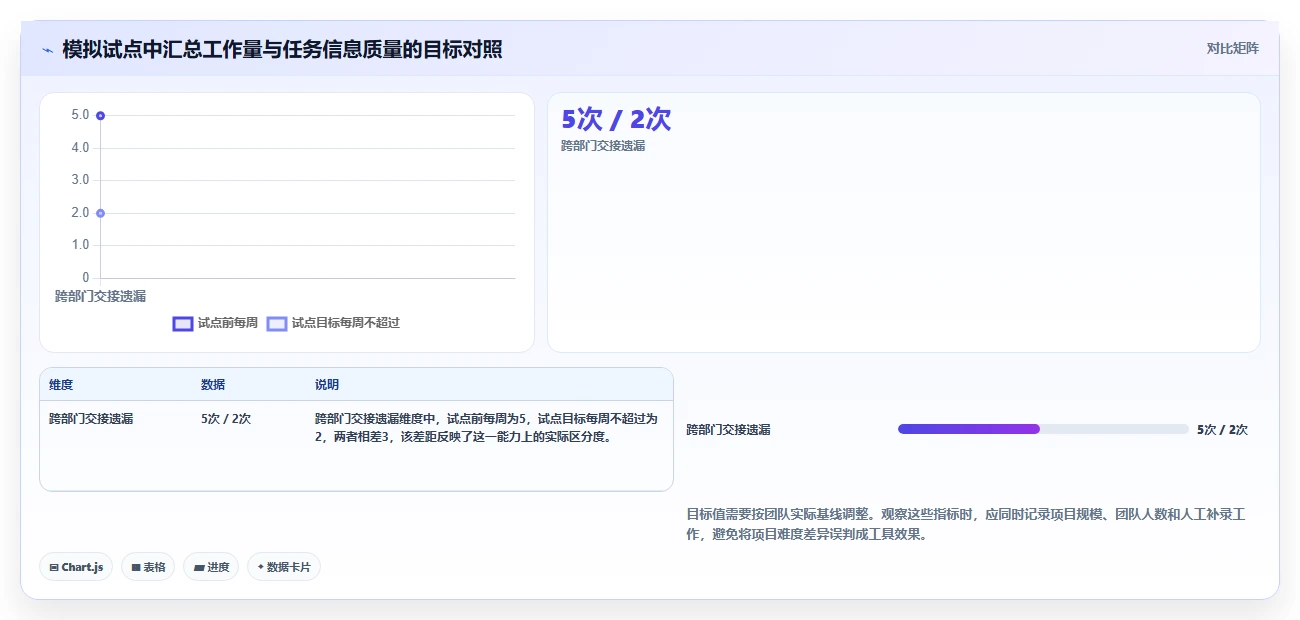Toggle the 试点目标每周不超过 legend item

[333, 323]
